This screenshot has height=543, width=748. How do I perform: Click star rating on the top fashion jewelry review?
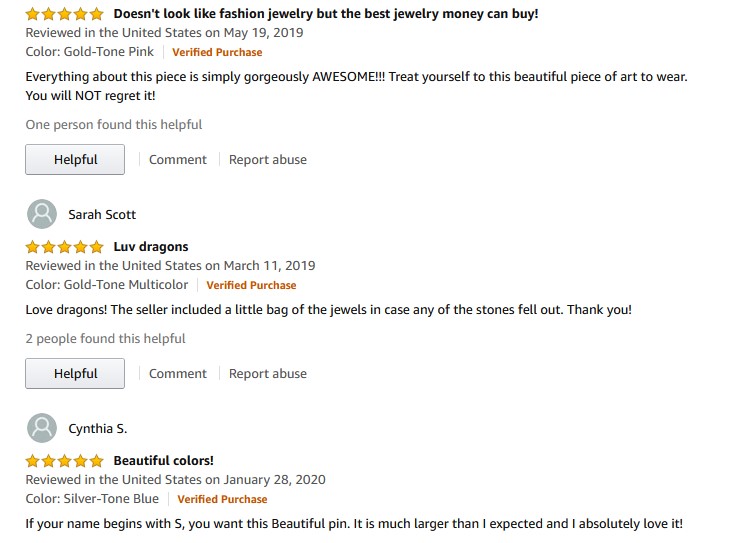coord(64,15)
